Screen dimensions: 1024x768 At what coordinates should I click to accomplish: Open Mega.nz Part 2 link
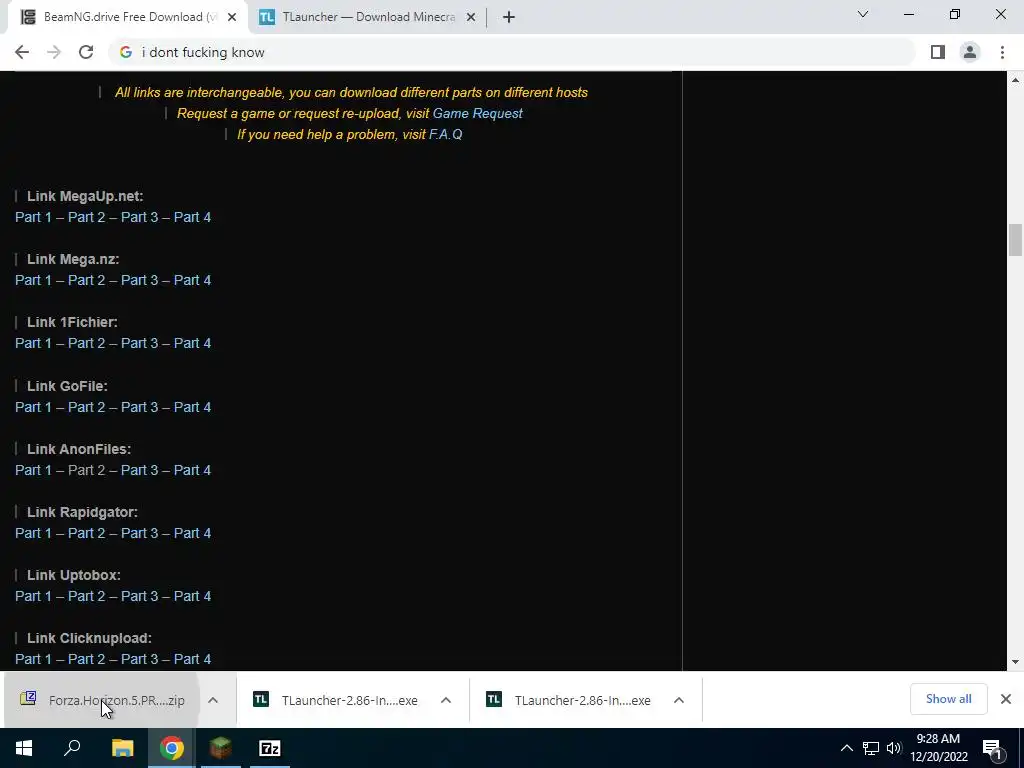[86, 280]
